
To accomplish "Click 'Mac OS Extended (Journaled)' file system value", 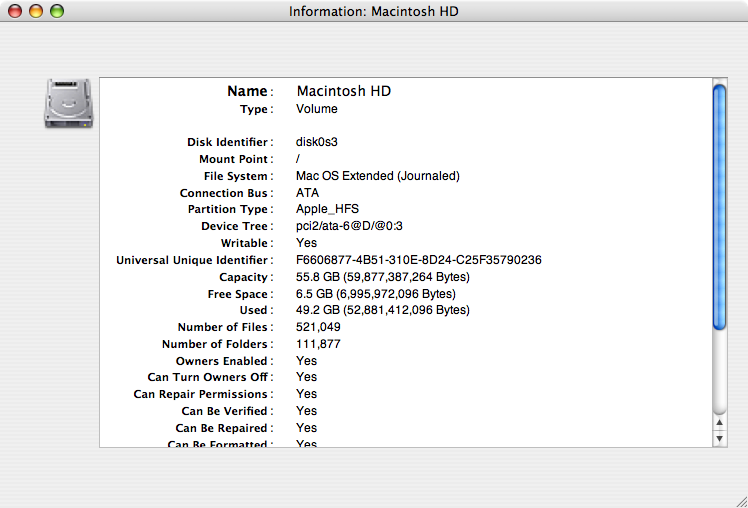I will tap(377, 176).
